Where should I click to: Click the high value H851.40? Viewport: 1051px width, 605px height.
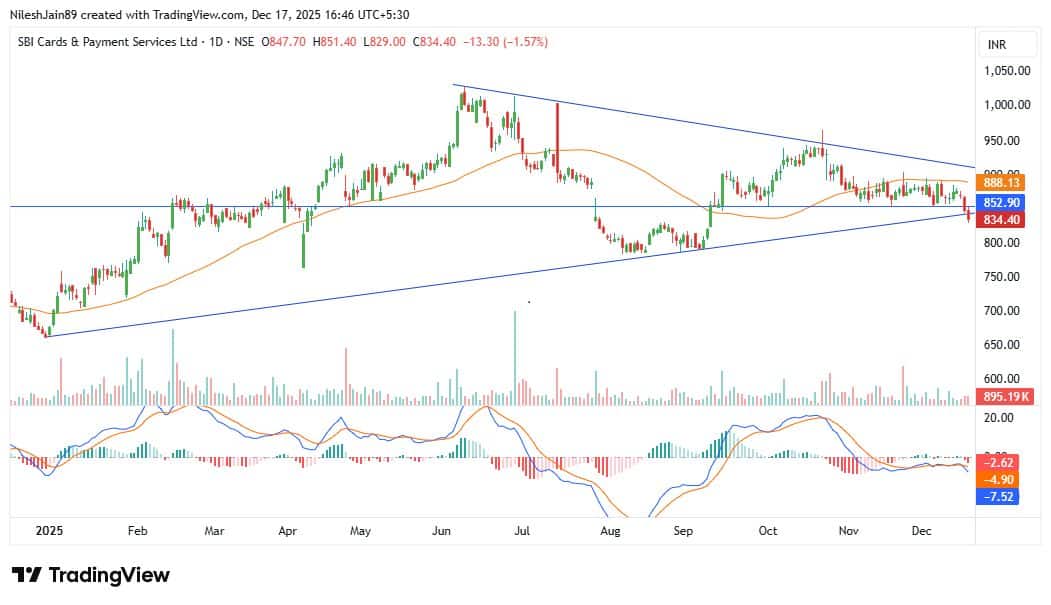coord(334,42)
